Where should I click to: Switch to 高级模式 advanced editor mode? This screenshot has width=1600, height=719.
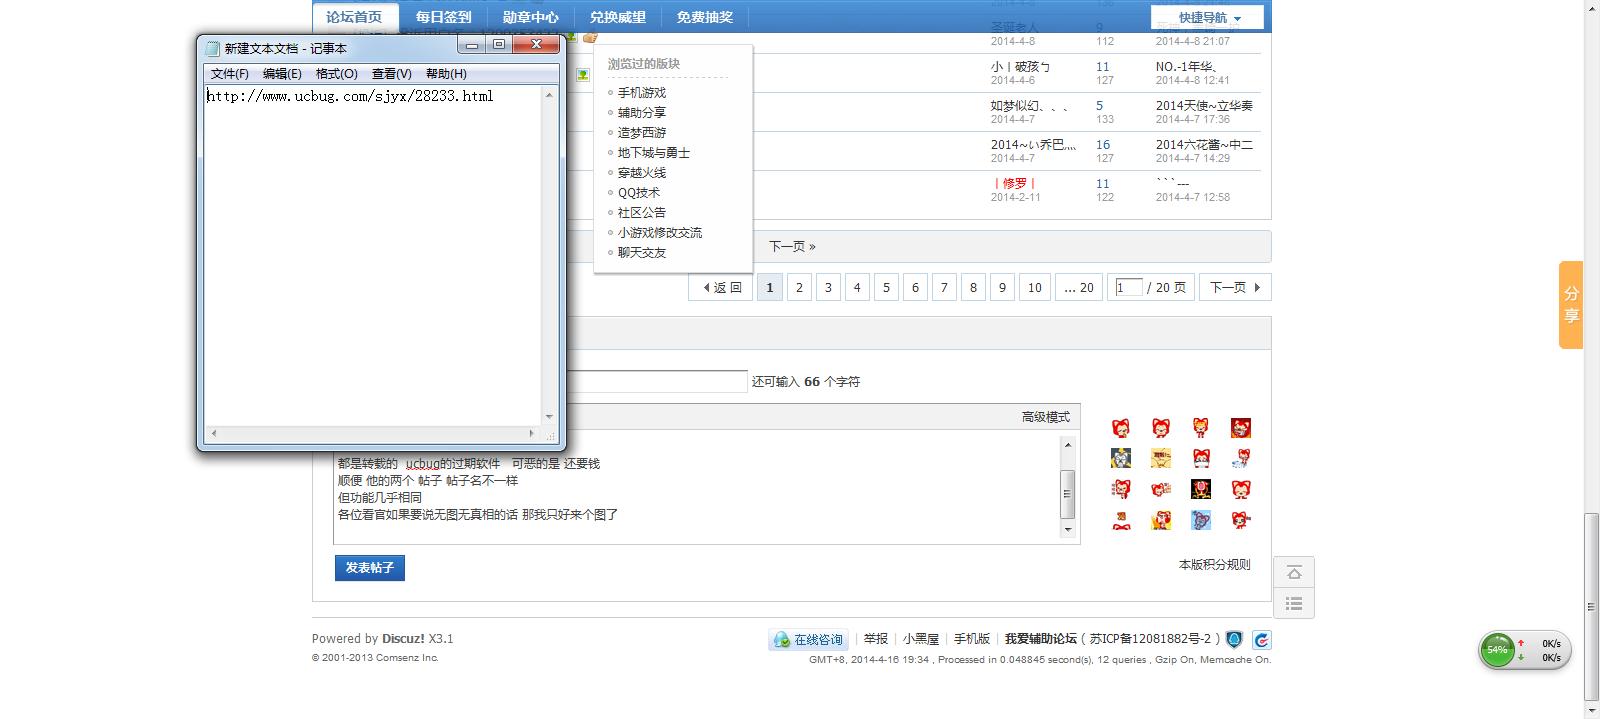pyautogui.click(x=1045, y=417)
